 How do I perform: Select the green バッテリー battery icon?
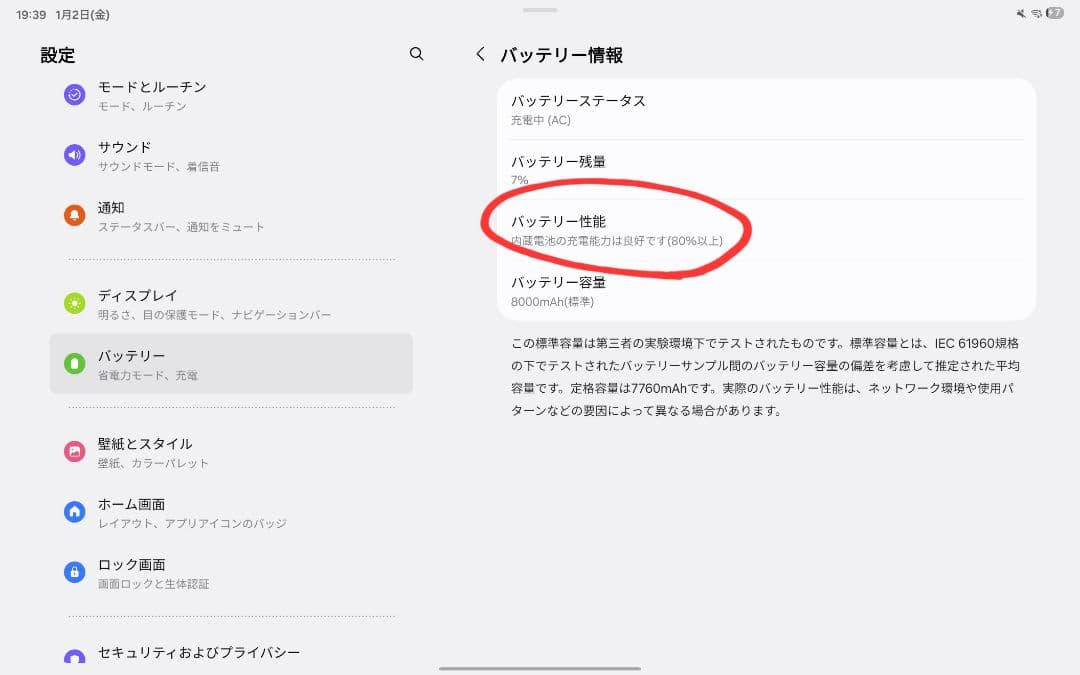coord(73,364)
